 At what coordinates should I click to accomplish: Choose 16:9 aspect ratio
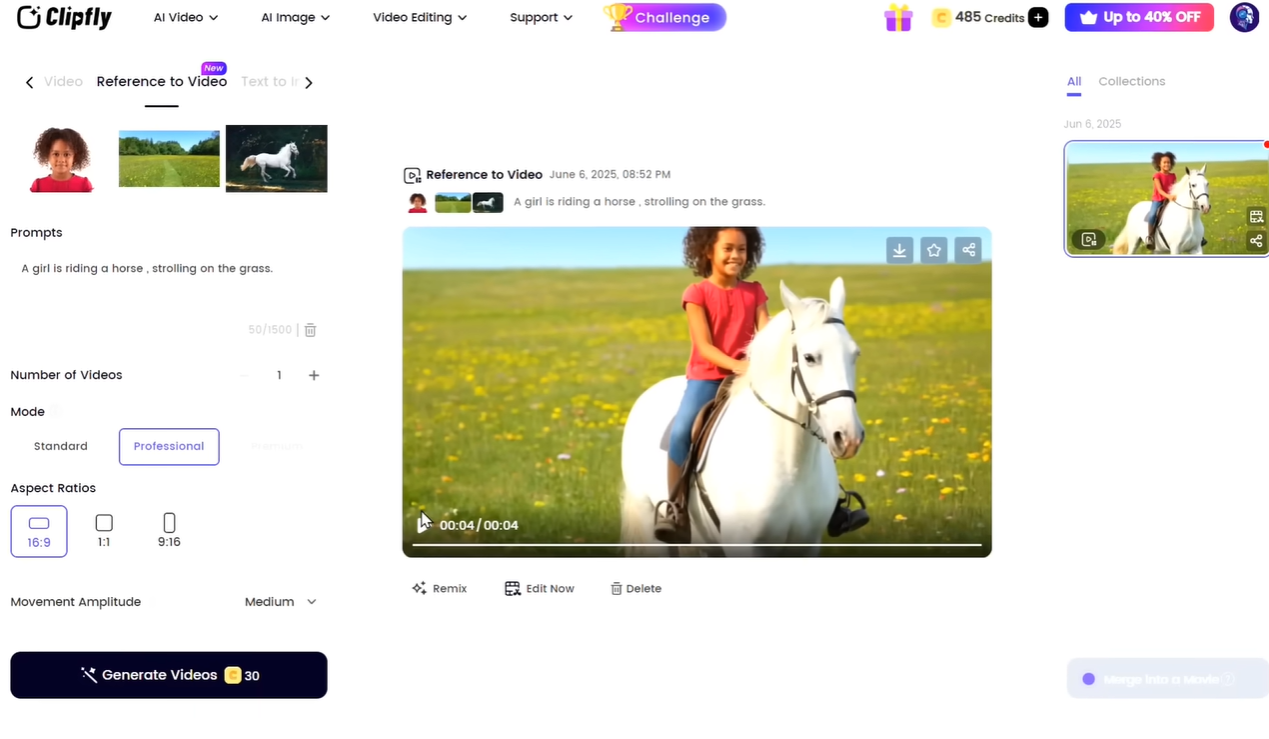tap(39, 531)
